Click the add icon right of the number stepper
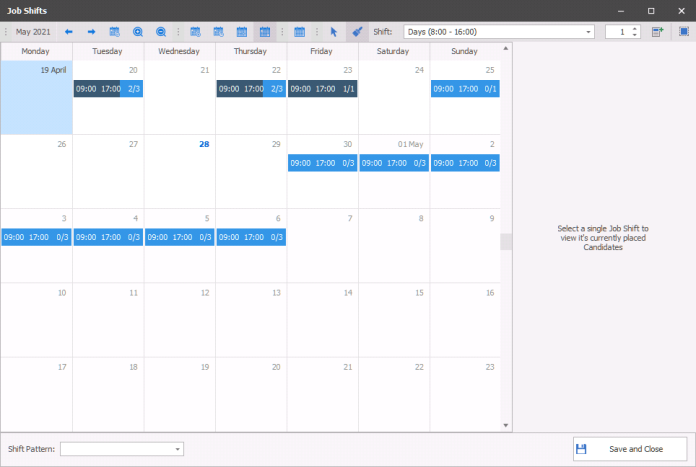 (657, 32)
